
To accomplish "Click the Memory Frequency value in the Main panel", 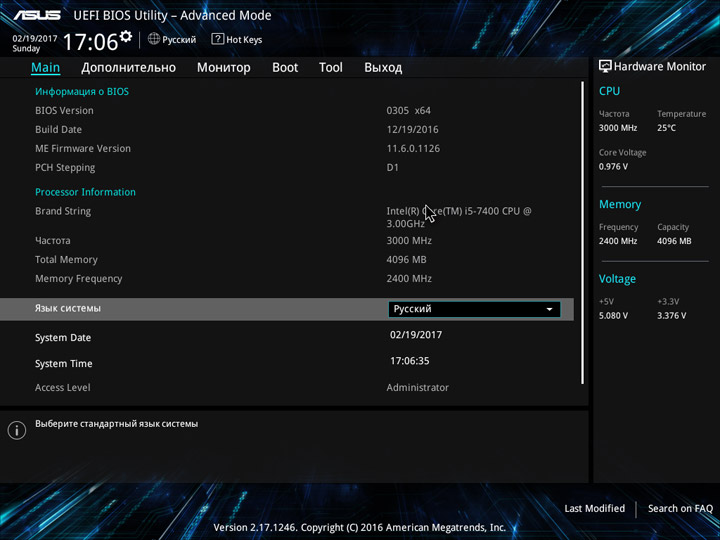I will coord(409,279).
